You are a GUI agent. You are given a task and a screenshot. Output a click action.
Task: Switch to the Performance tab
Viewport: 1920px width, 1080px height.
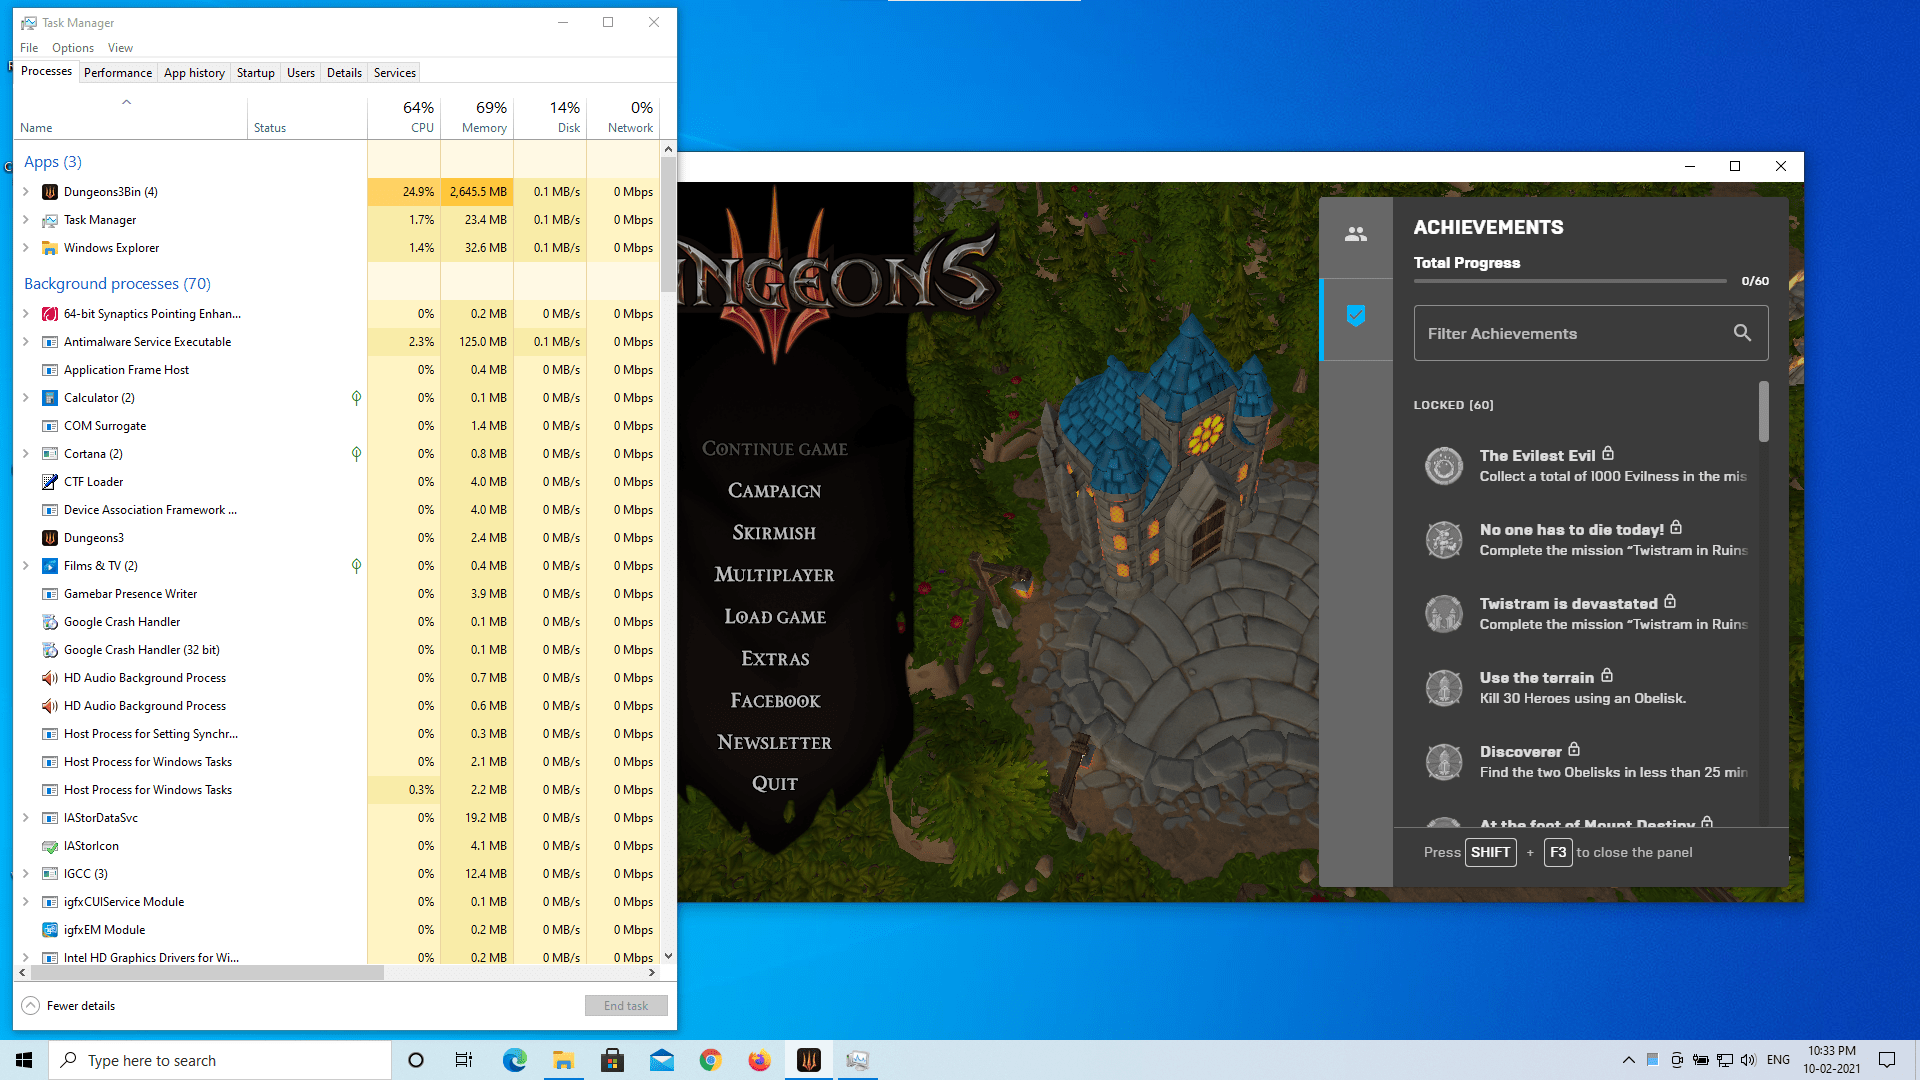118,73
